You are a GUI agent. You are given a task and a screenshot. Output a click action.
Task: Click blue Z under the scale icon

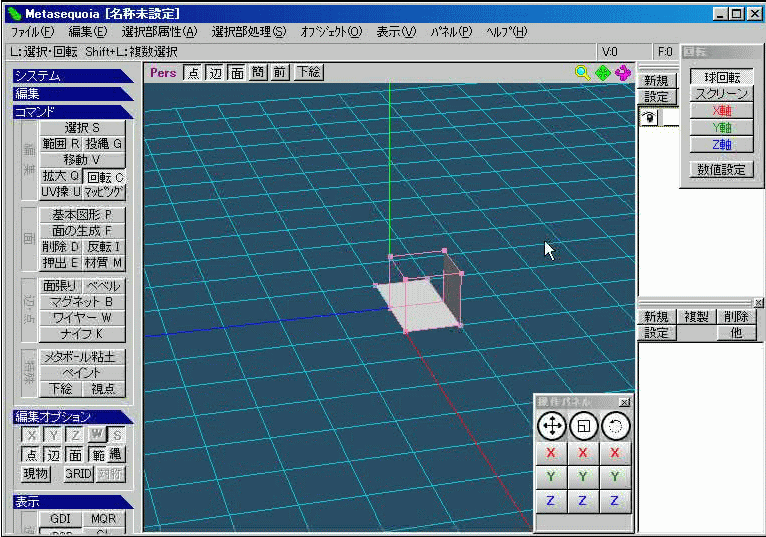[583, 501]
